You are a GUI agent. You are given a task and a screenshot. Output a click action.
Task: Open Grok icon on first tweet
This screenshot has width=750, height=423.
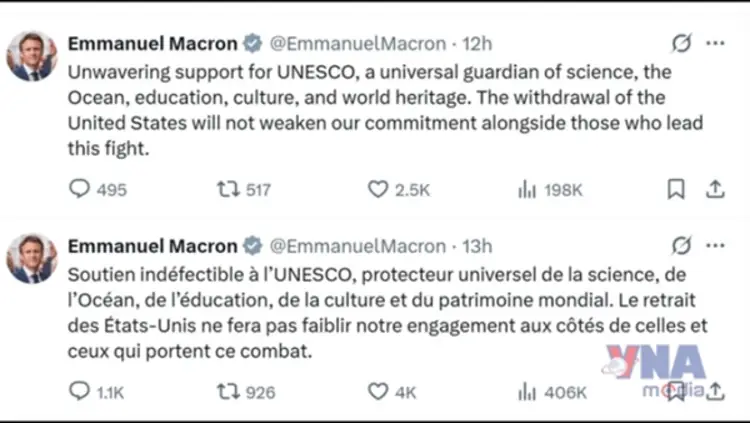click(682, 44)
